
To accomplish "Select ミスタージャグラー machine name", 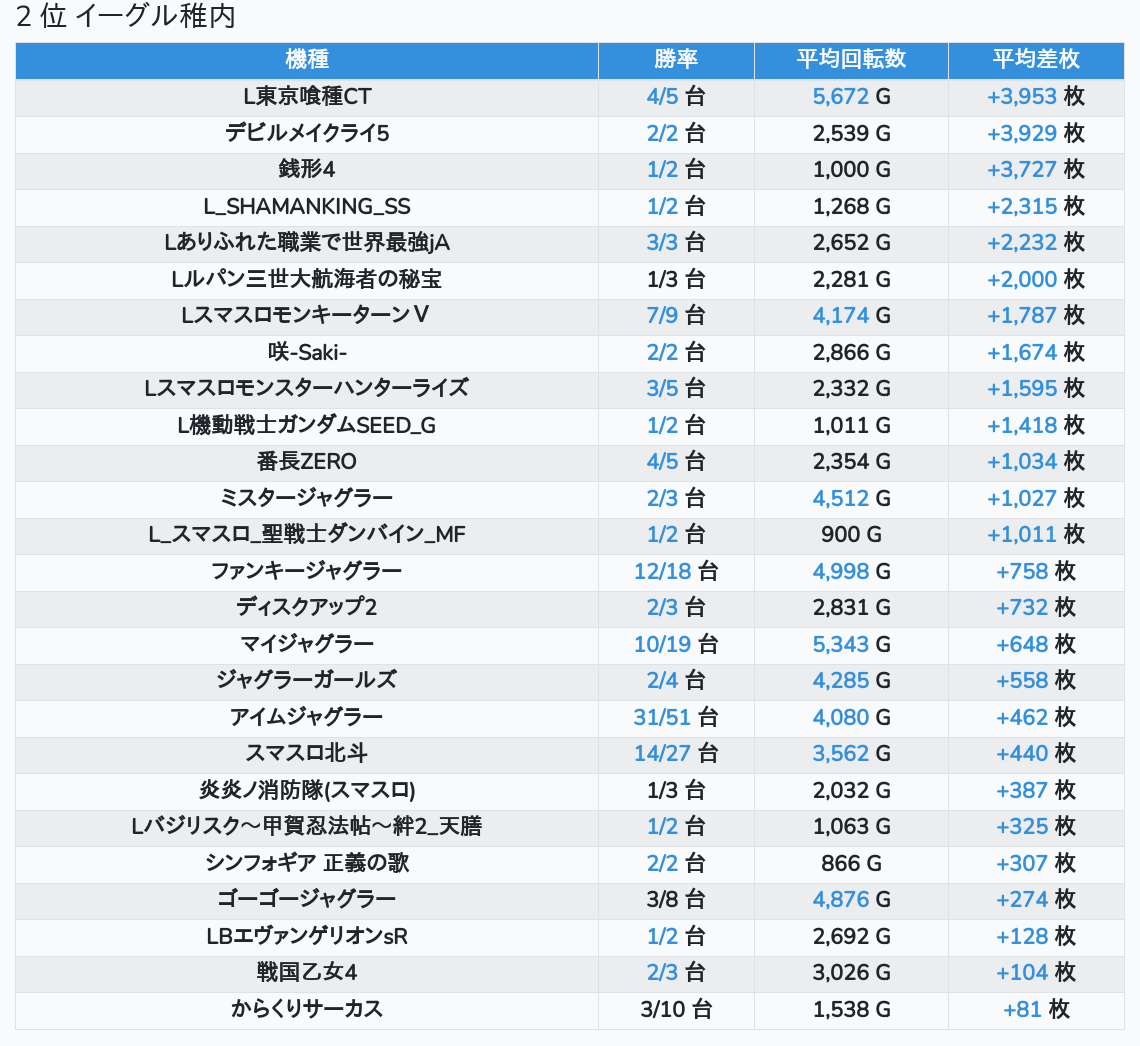I will (x=307, y=499).
